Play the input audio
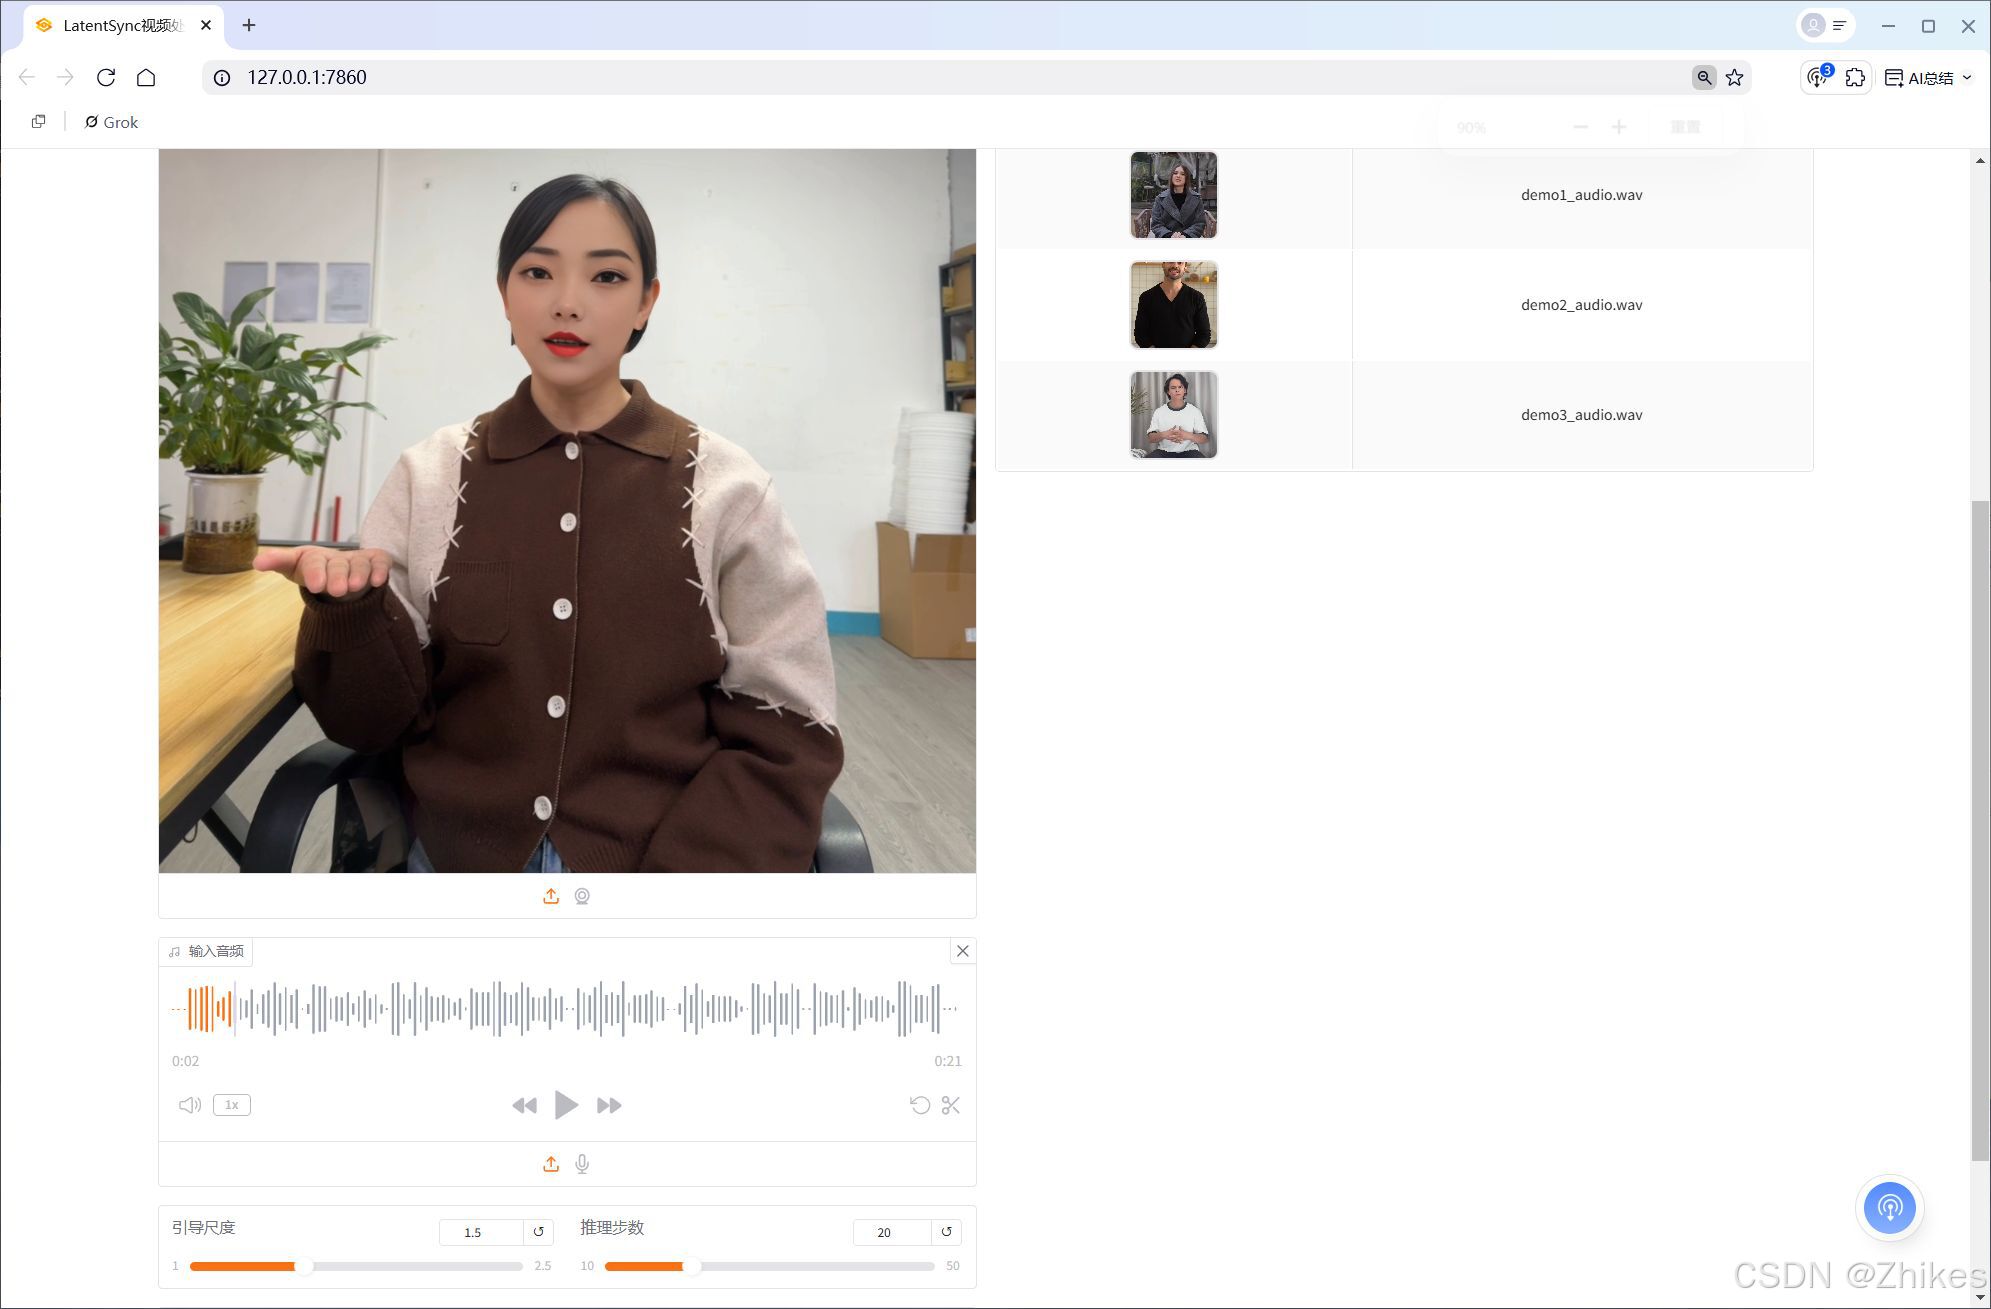Screen dimensions: 1991x1309 [x=566, y=1105]
